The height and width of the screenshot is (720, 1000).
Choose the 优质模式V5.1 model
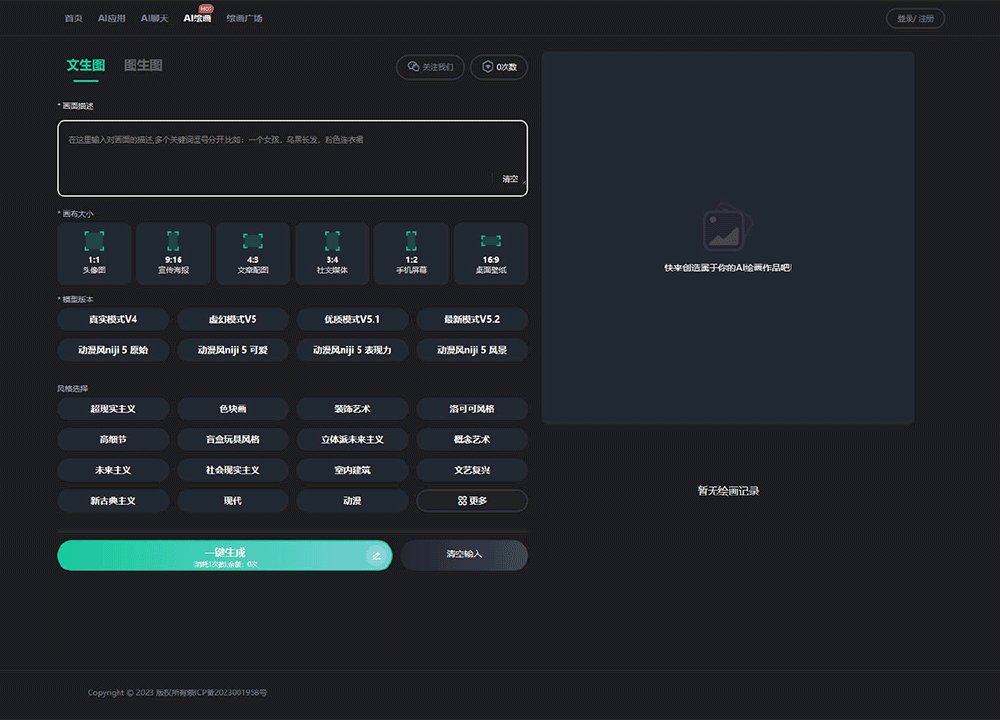pyautogui.click(x=352, y=320)
